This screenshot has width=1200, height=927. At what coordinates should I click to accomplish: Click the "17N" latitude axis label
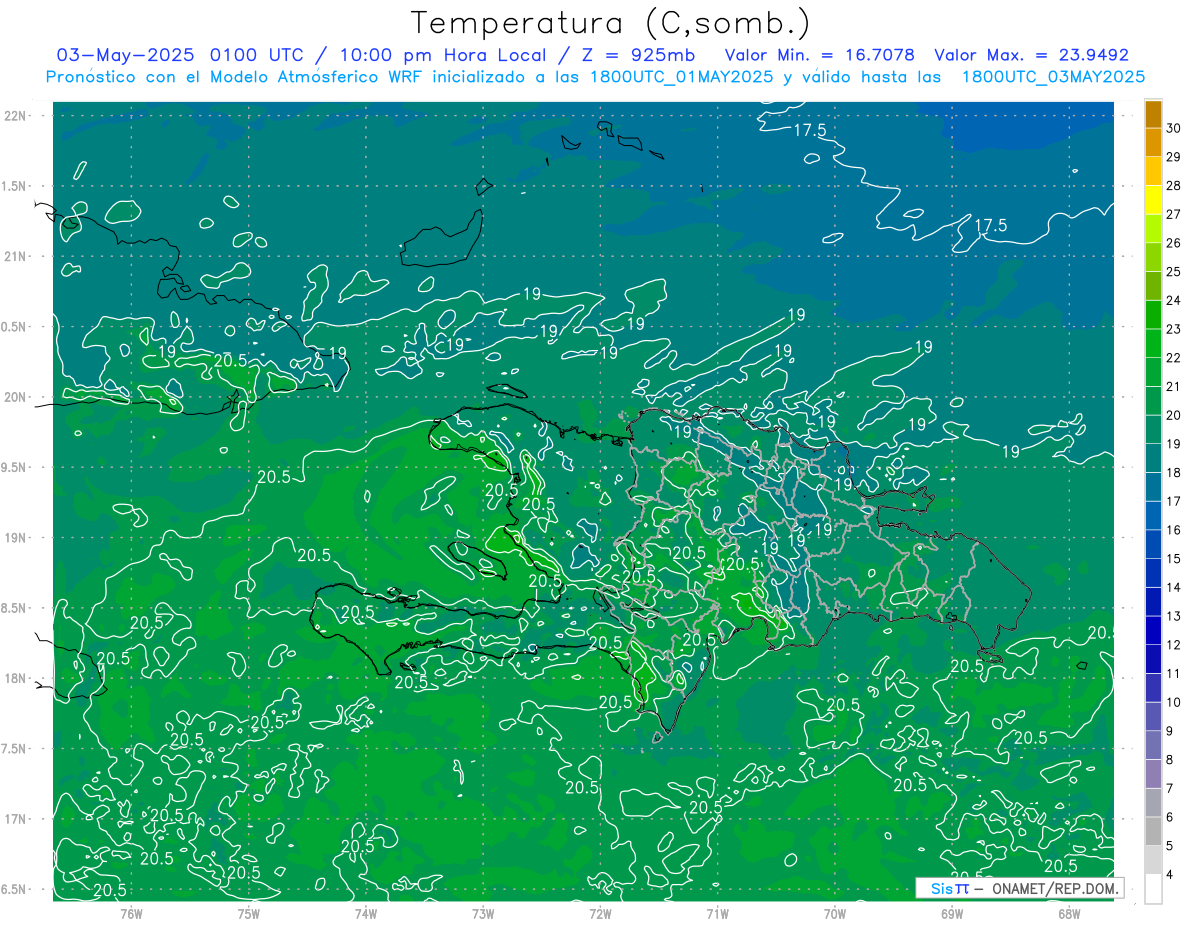pyautogui.click(x=15, y=819)
